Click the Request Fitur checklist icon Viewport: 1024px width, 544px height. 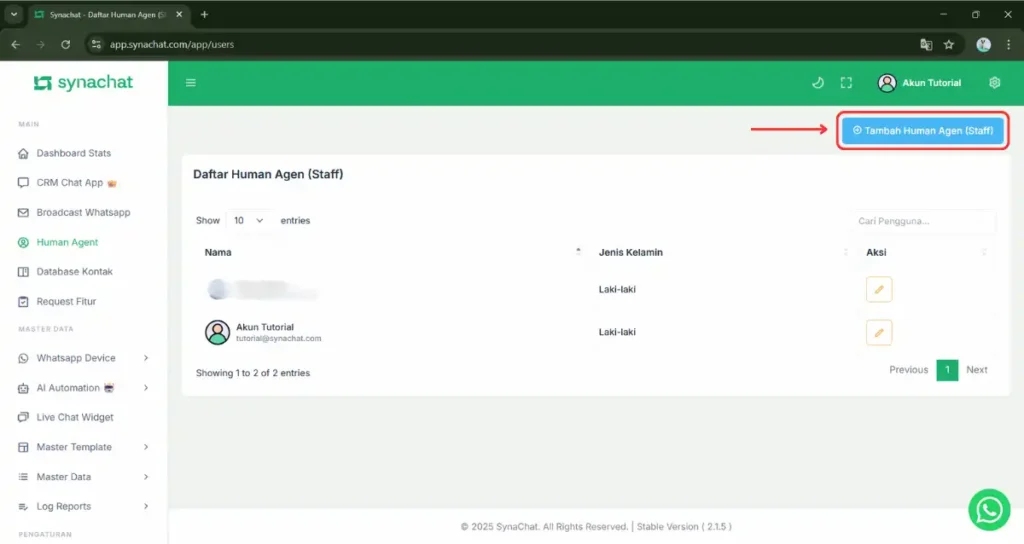pos(24,302)
